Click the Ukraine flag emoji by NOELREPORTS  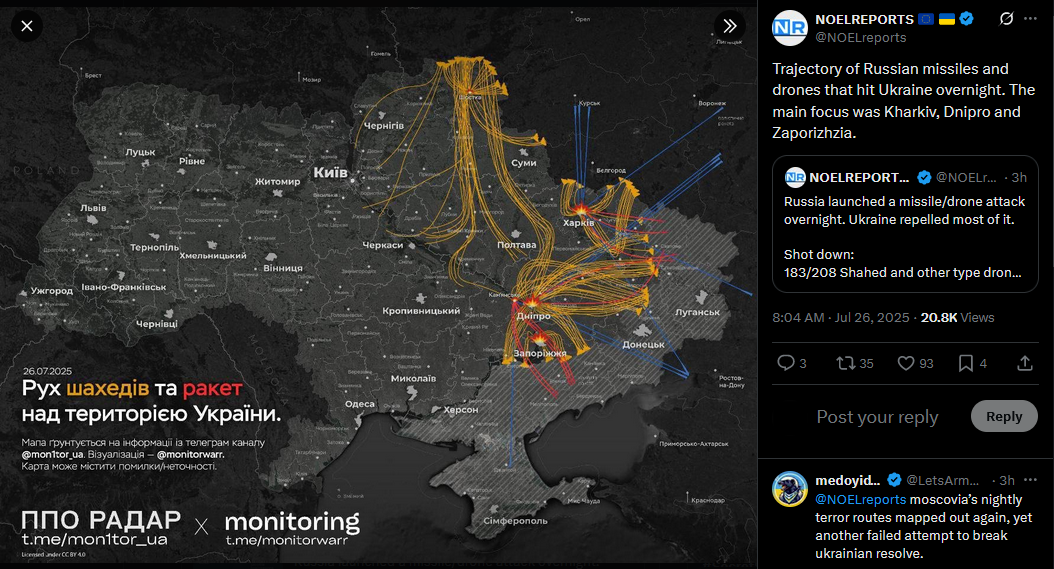coord(946,19)
